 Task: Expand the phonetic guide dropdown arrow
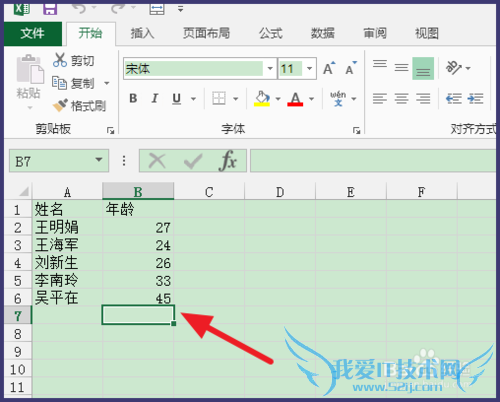point(354,99)
